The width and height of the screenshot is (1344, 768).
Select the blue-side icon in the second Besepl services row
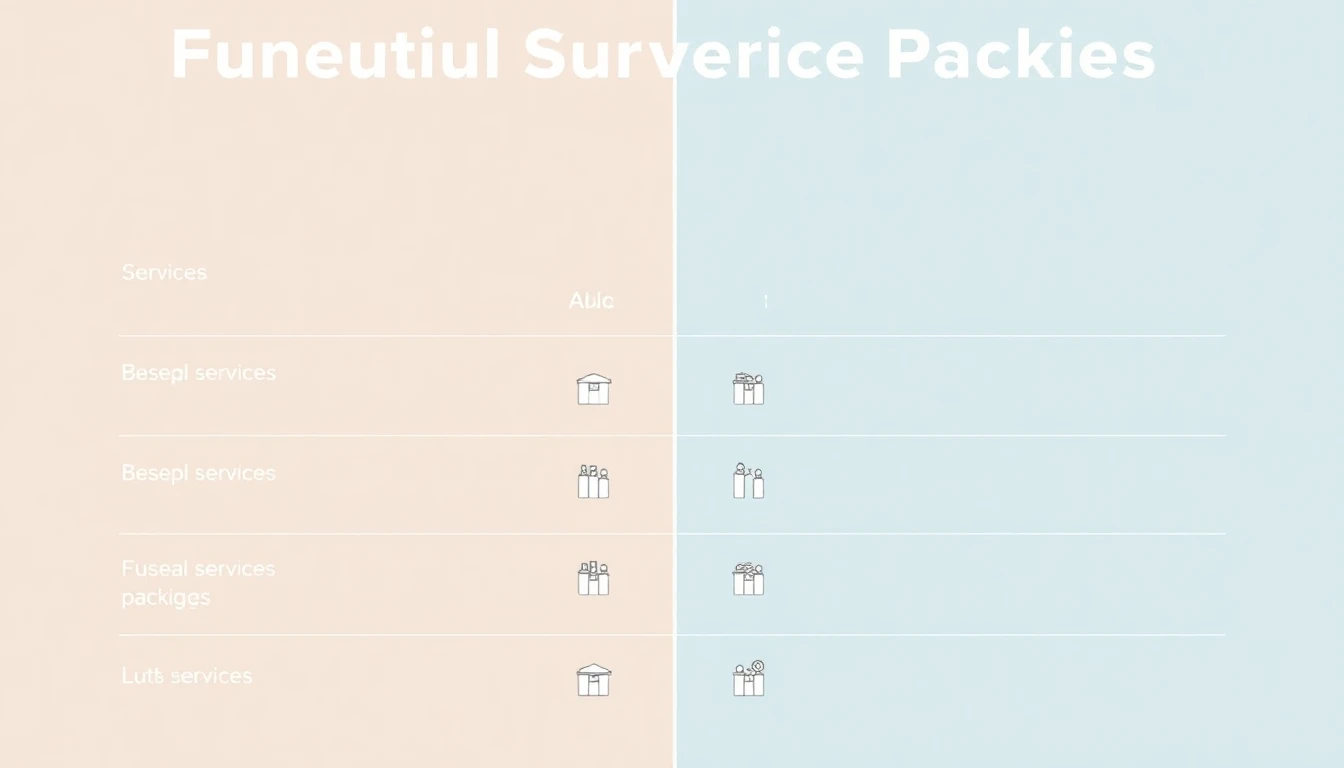pos(748,481)
